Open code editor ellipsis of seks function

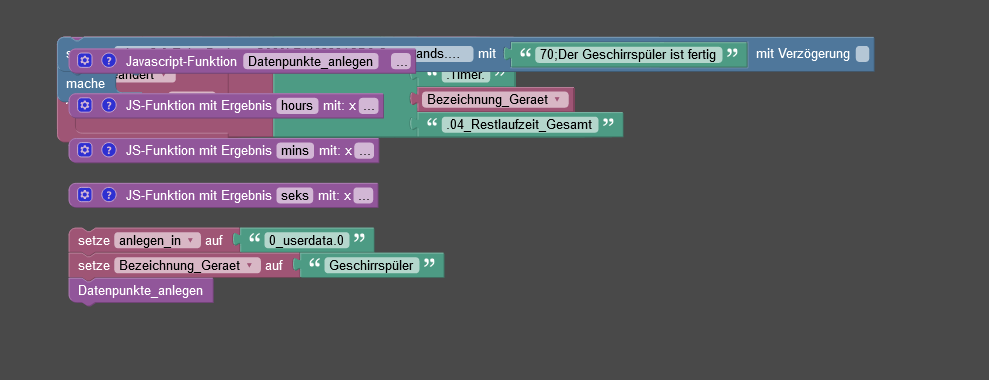point(363,196)
